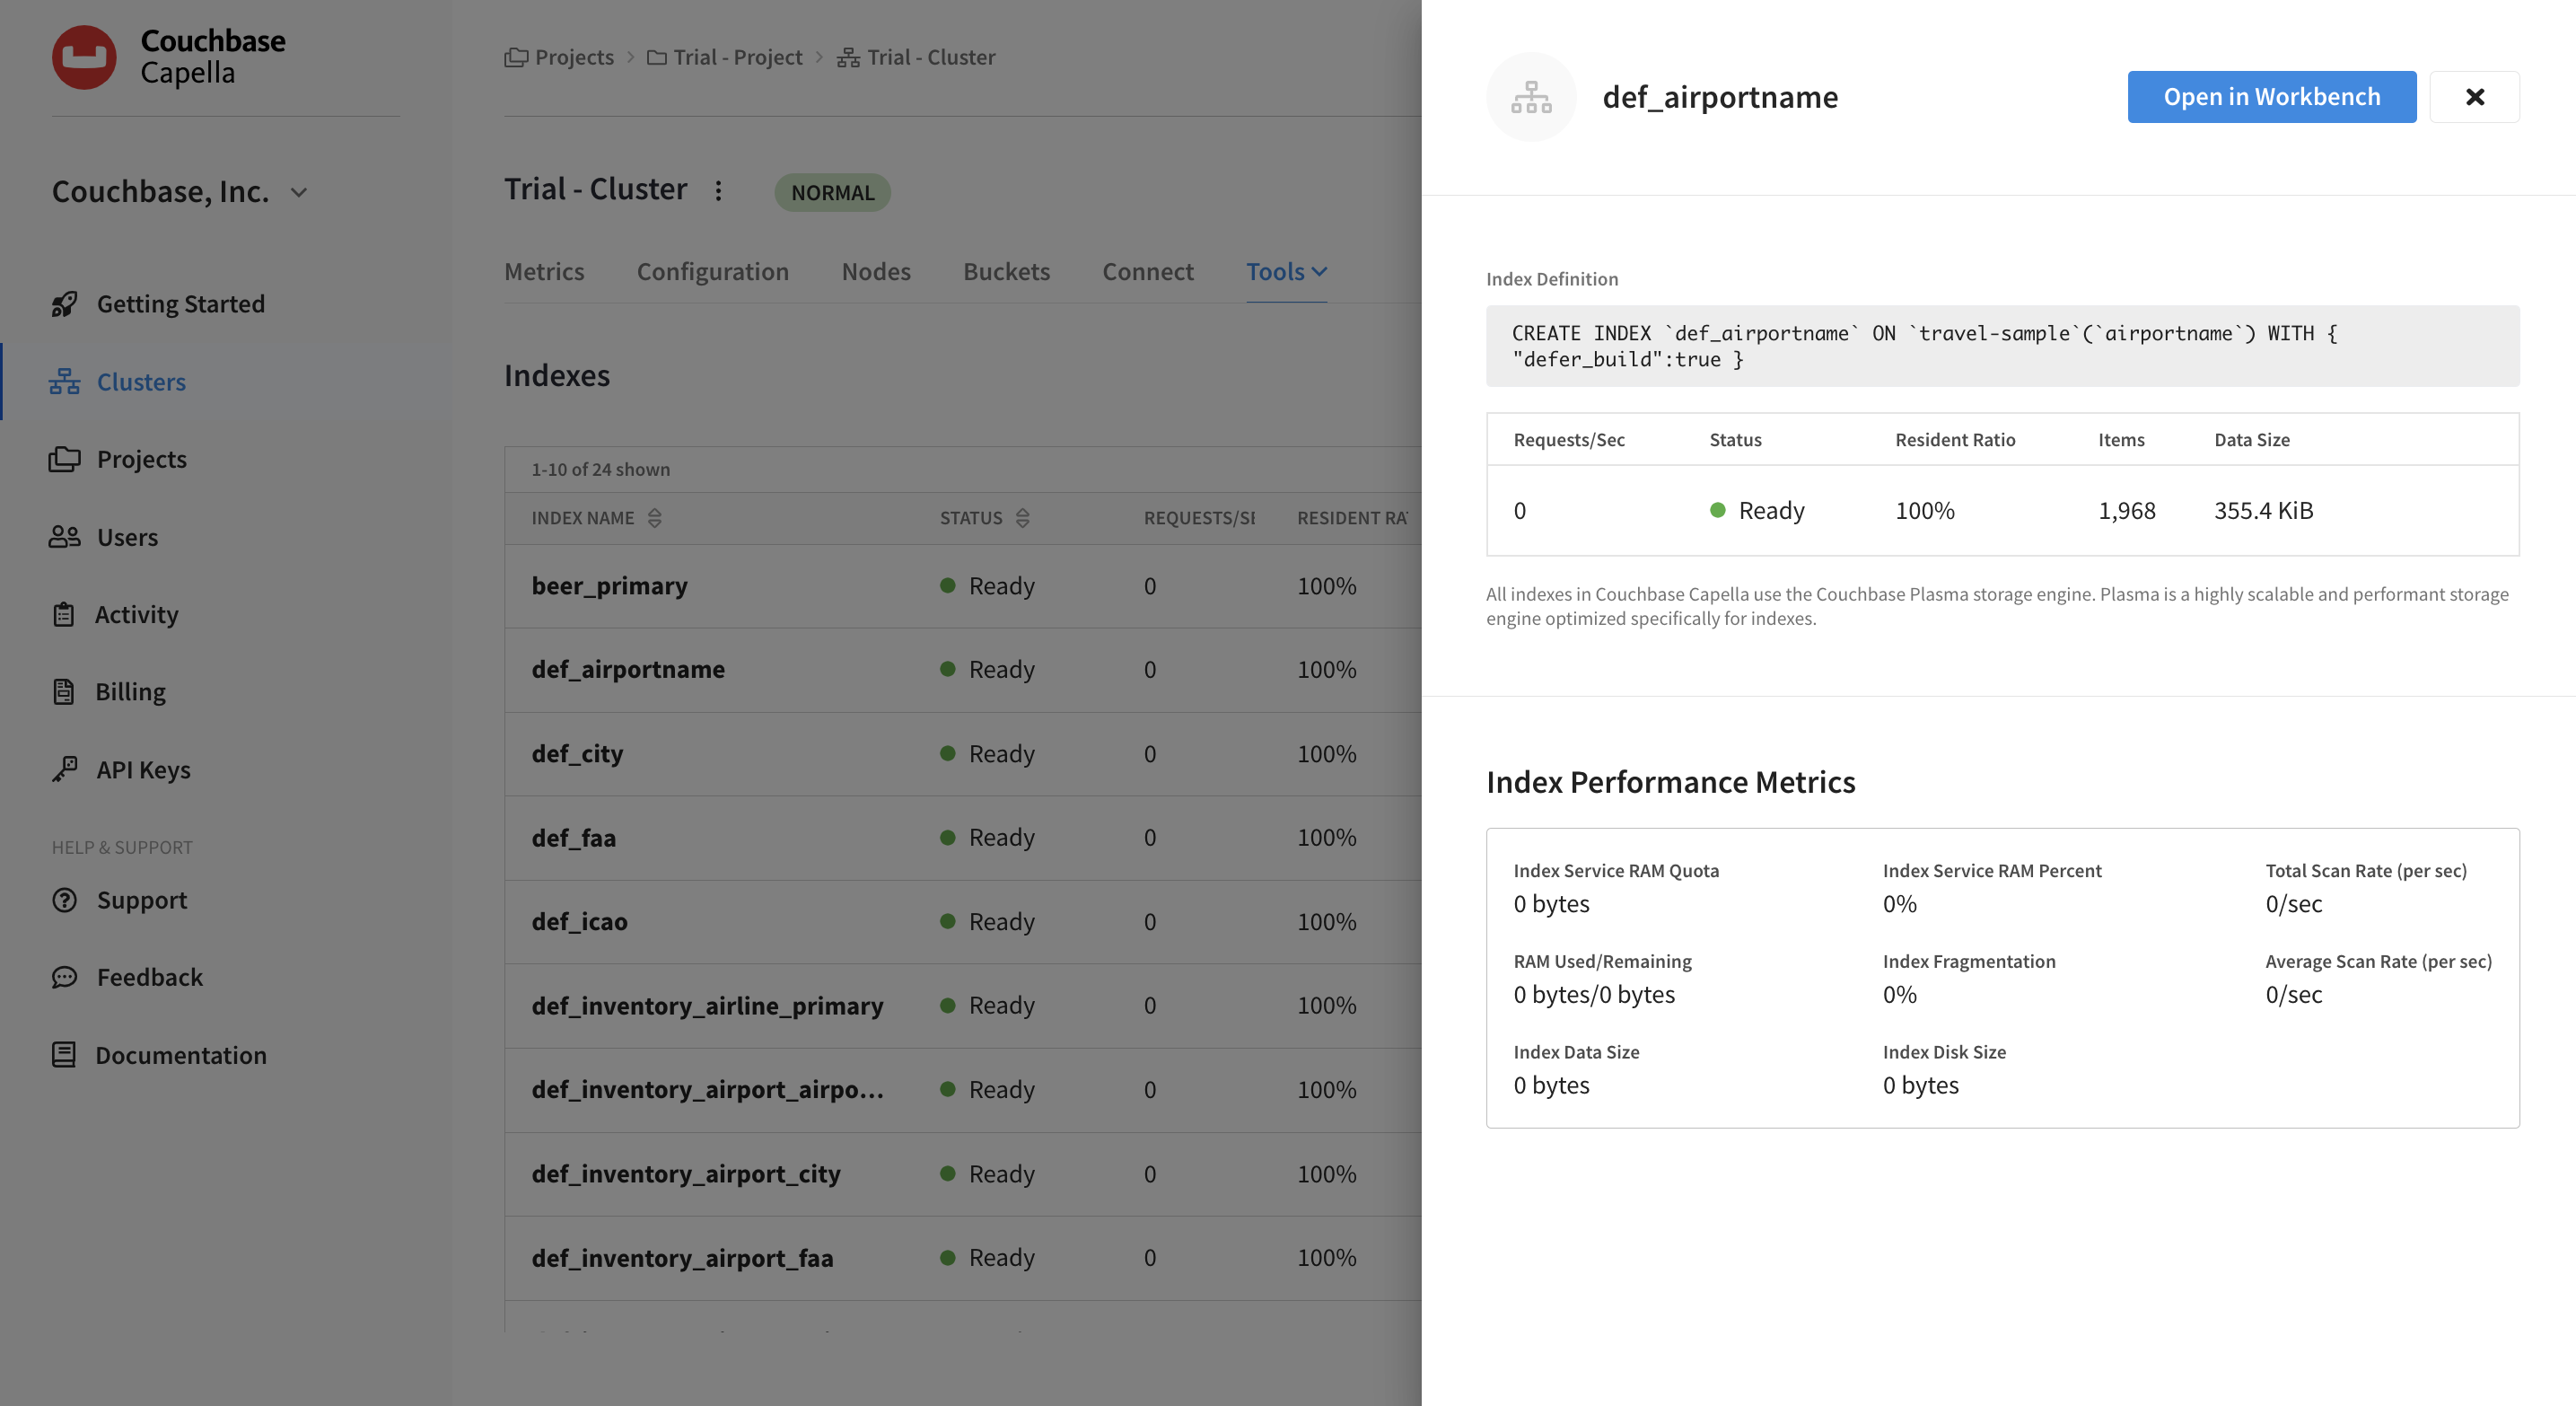The image size is (2576, 1406).
Task: Sort indexes by Status column arrows
Action: pos(1022,518)
